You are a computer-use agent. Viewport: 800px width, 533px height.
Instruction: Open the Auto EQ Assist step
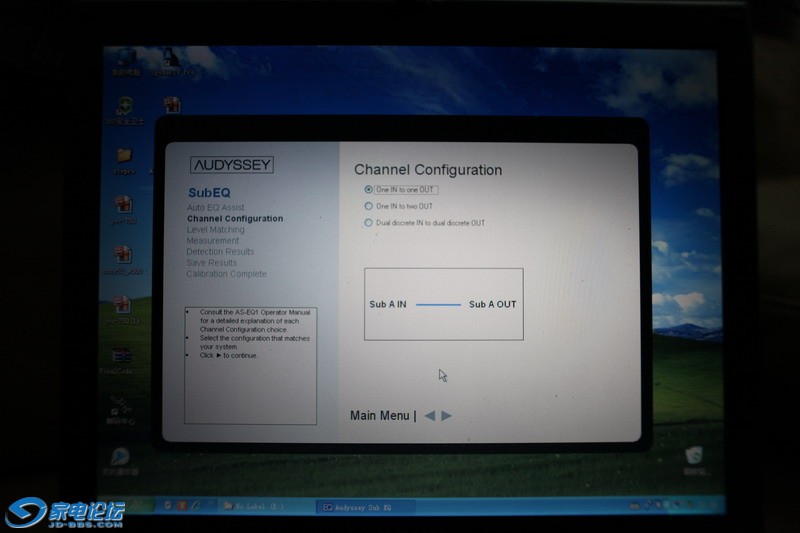point(215,208)
